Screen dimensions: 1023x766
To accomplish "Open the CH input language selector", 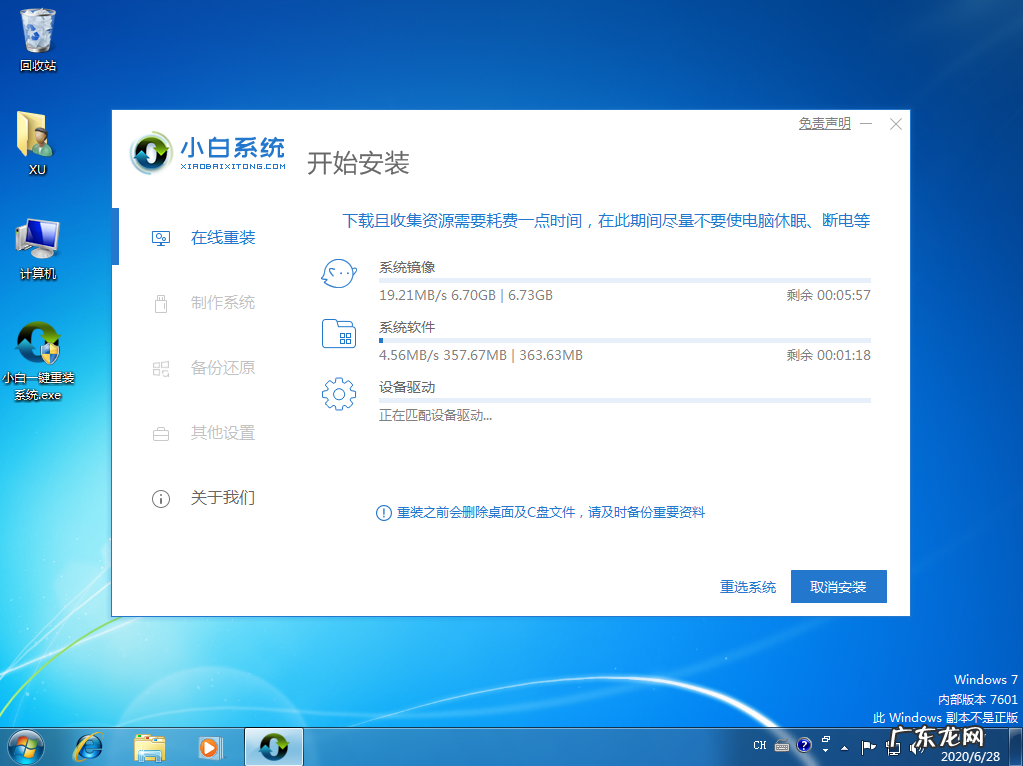I will point(759,745).
